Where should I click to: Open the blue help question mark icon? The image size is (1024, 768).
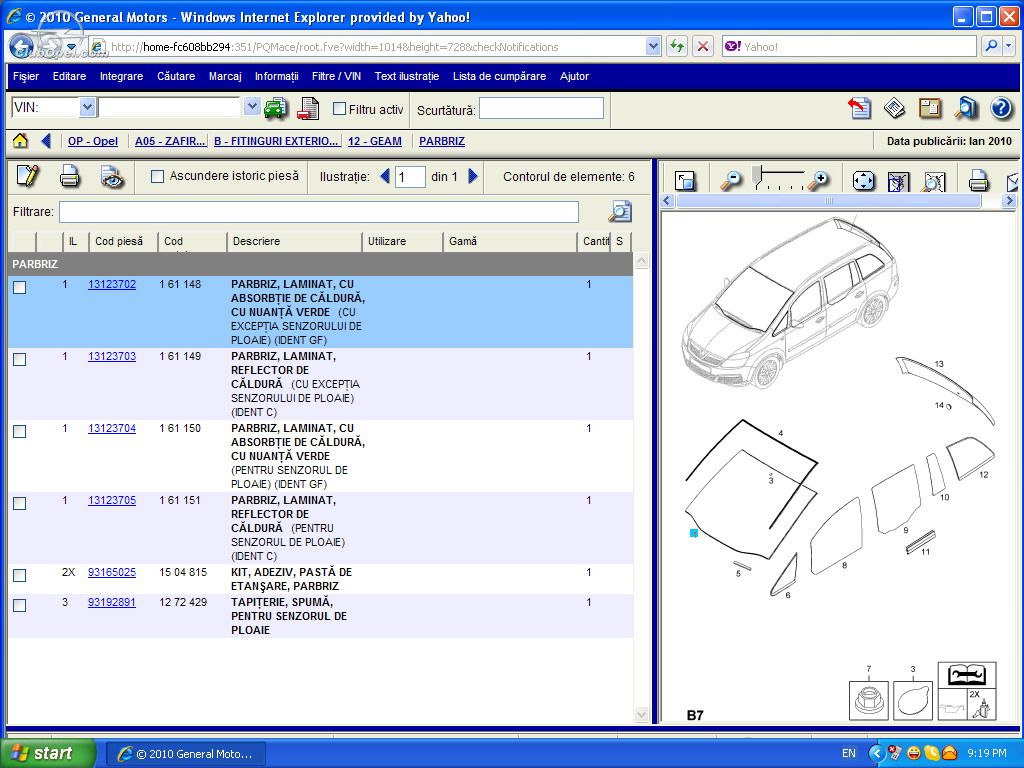(x=1001, y=108)
